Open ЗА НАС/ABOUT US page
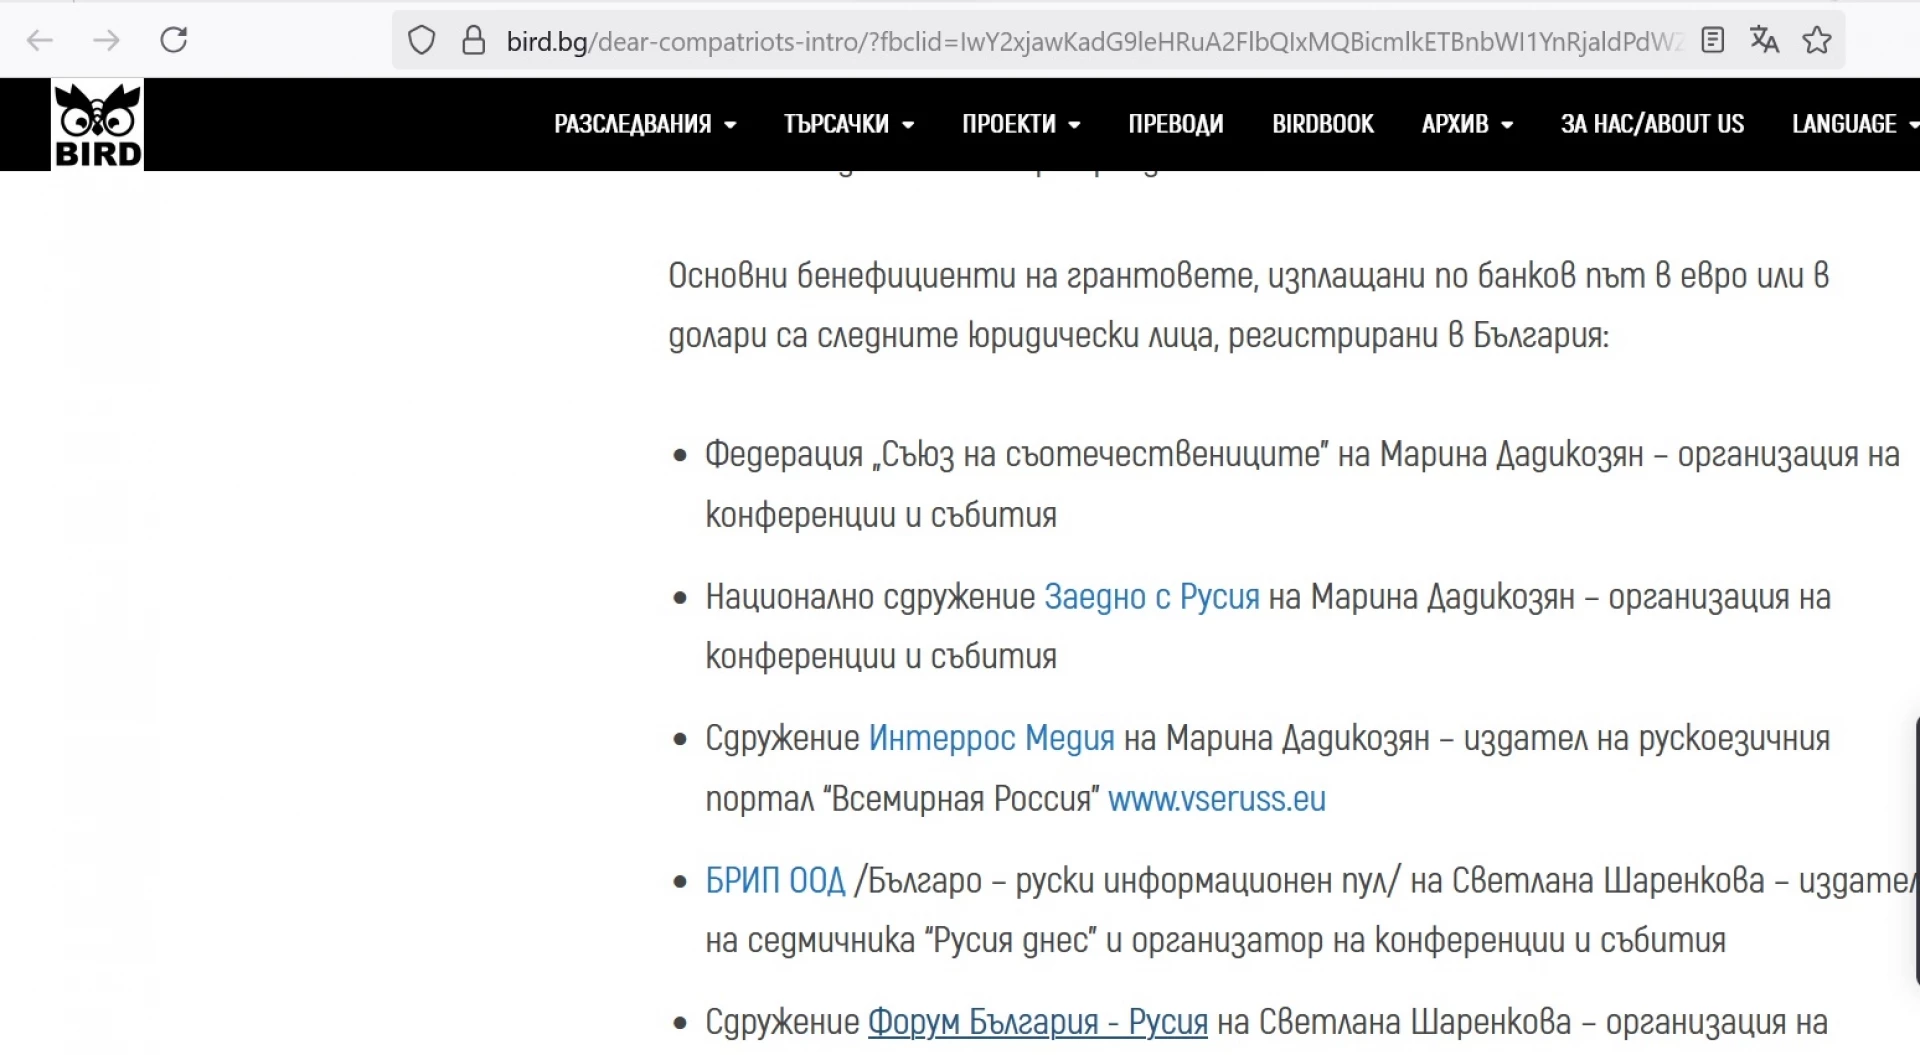This screenshot has width=1920, height=1055. (x=1652, y=124)
